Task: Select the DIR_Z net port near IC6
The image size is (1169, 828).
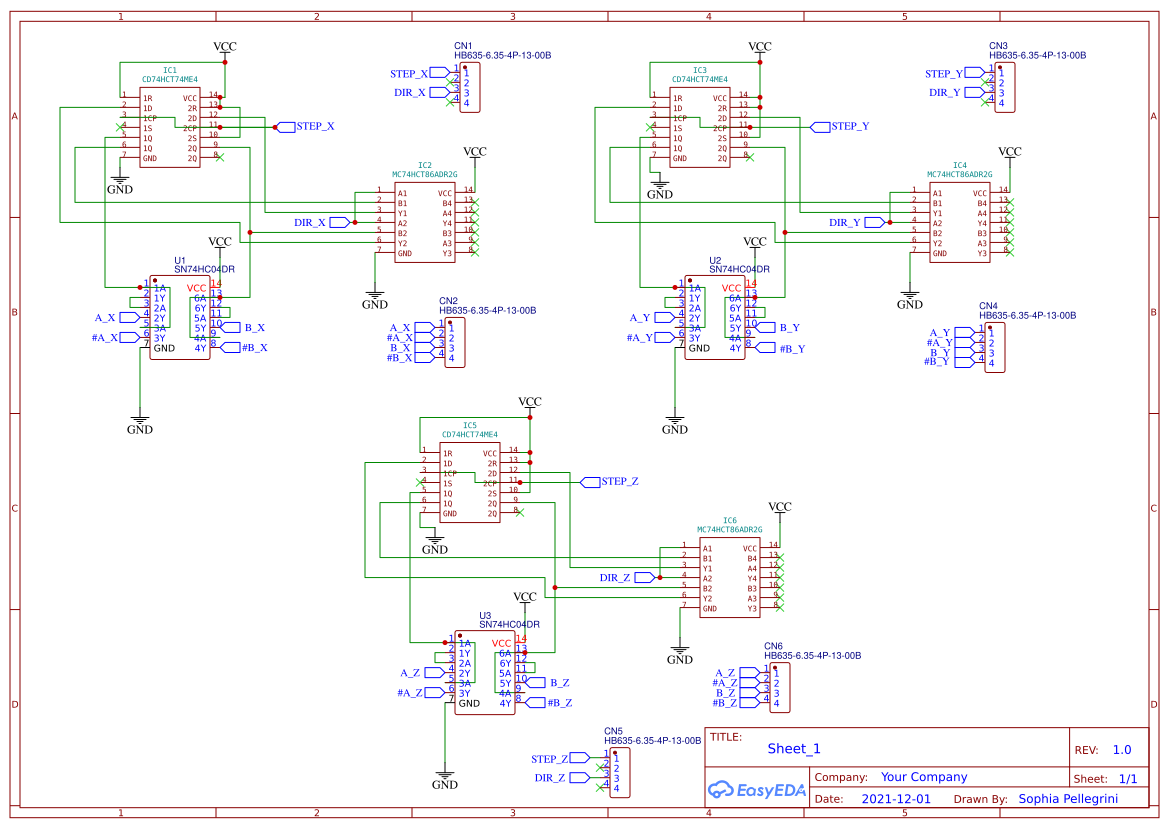Action: [627, 578]
